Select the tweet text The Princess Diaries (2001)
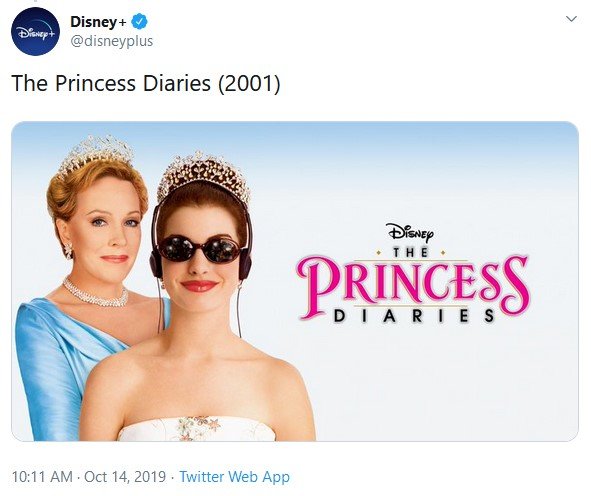The width and height of the screenshot is (591, 496). 146,83
